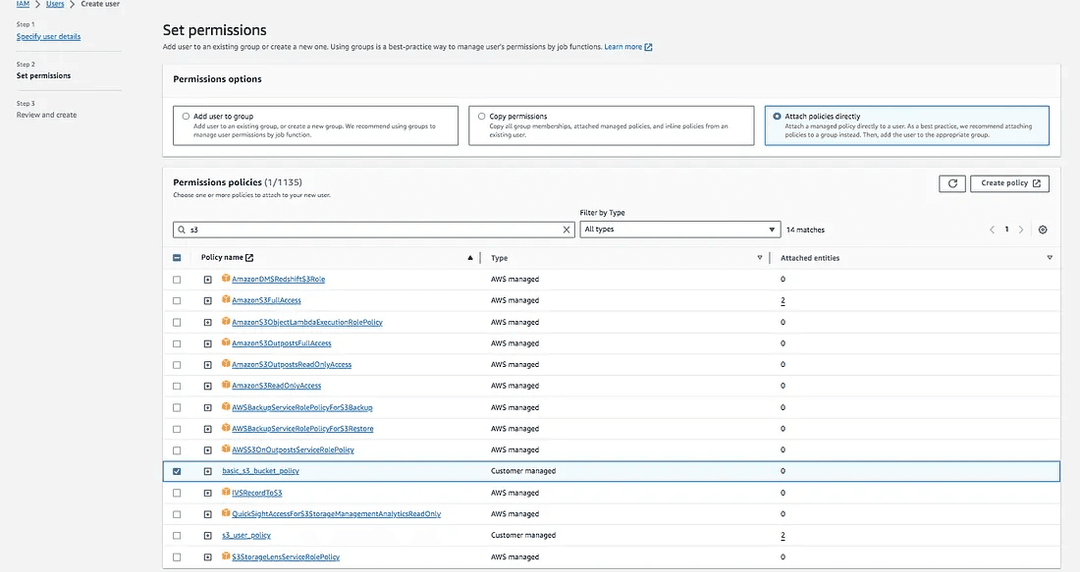This screenshot has width=1080, height=572.
Task: Click attached entities count 2 for s3_user_policy
Action: (x=782, y=535)
